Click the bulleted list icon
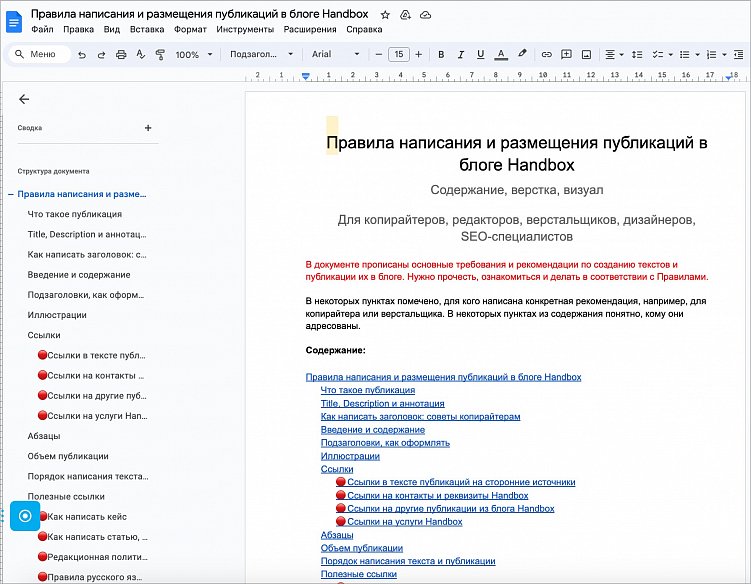Viewport: 751px width, 584px height. pyautogui.click(x=685, y=55)
